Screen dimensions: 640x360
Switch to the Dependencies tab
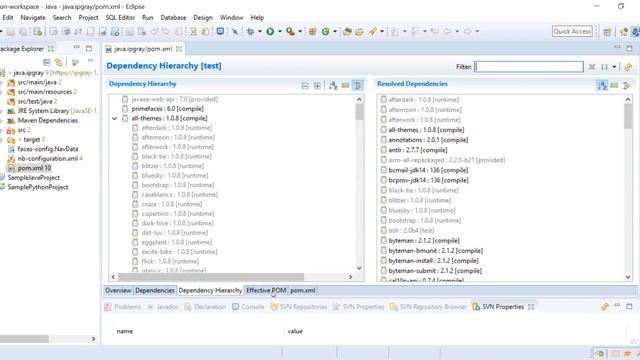[155, 291]
